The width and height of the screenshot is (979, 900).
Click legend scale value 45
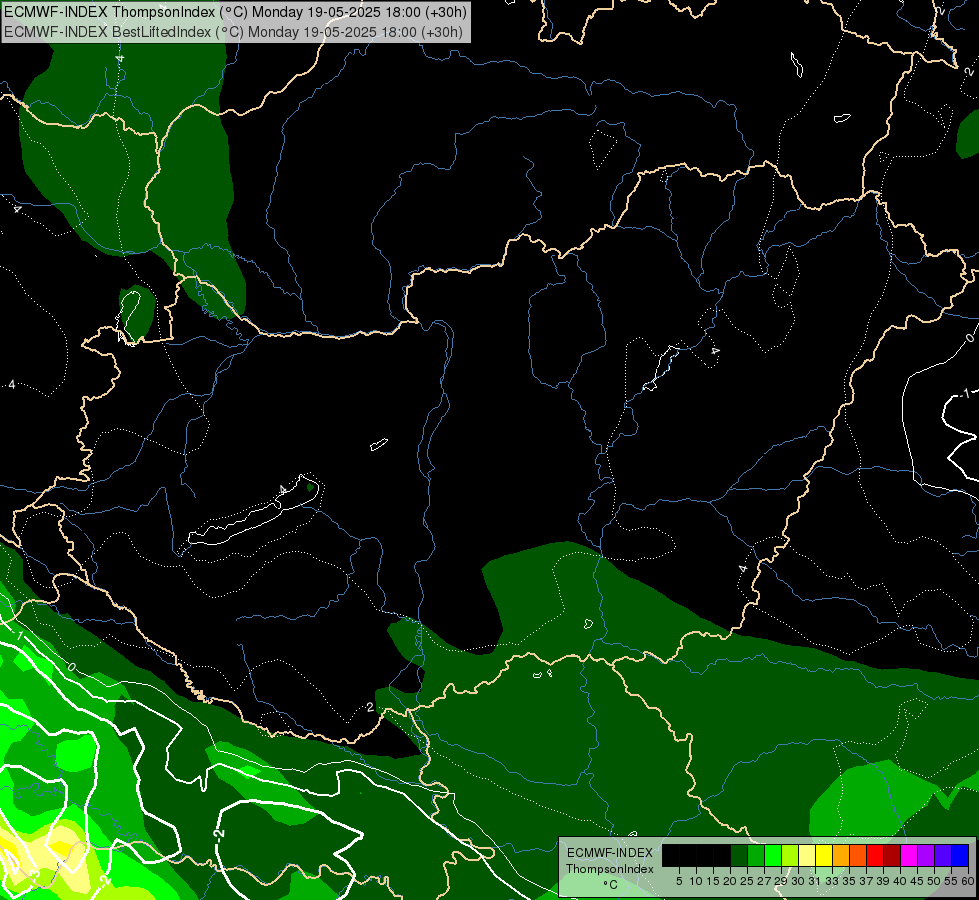pos(917,881)
